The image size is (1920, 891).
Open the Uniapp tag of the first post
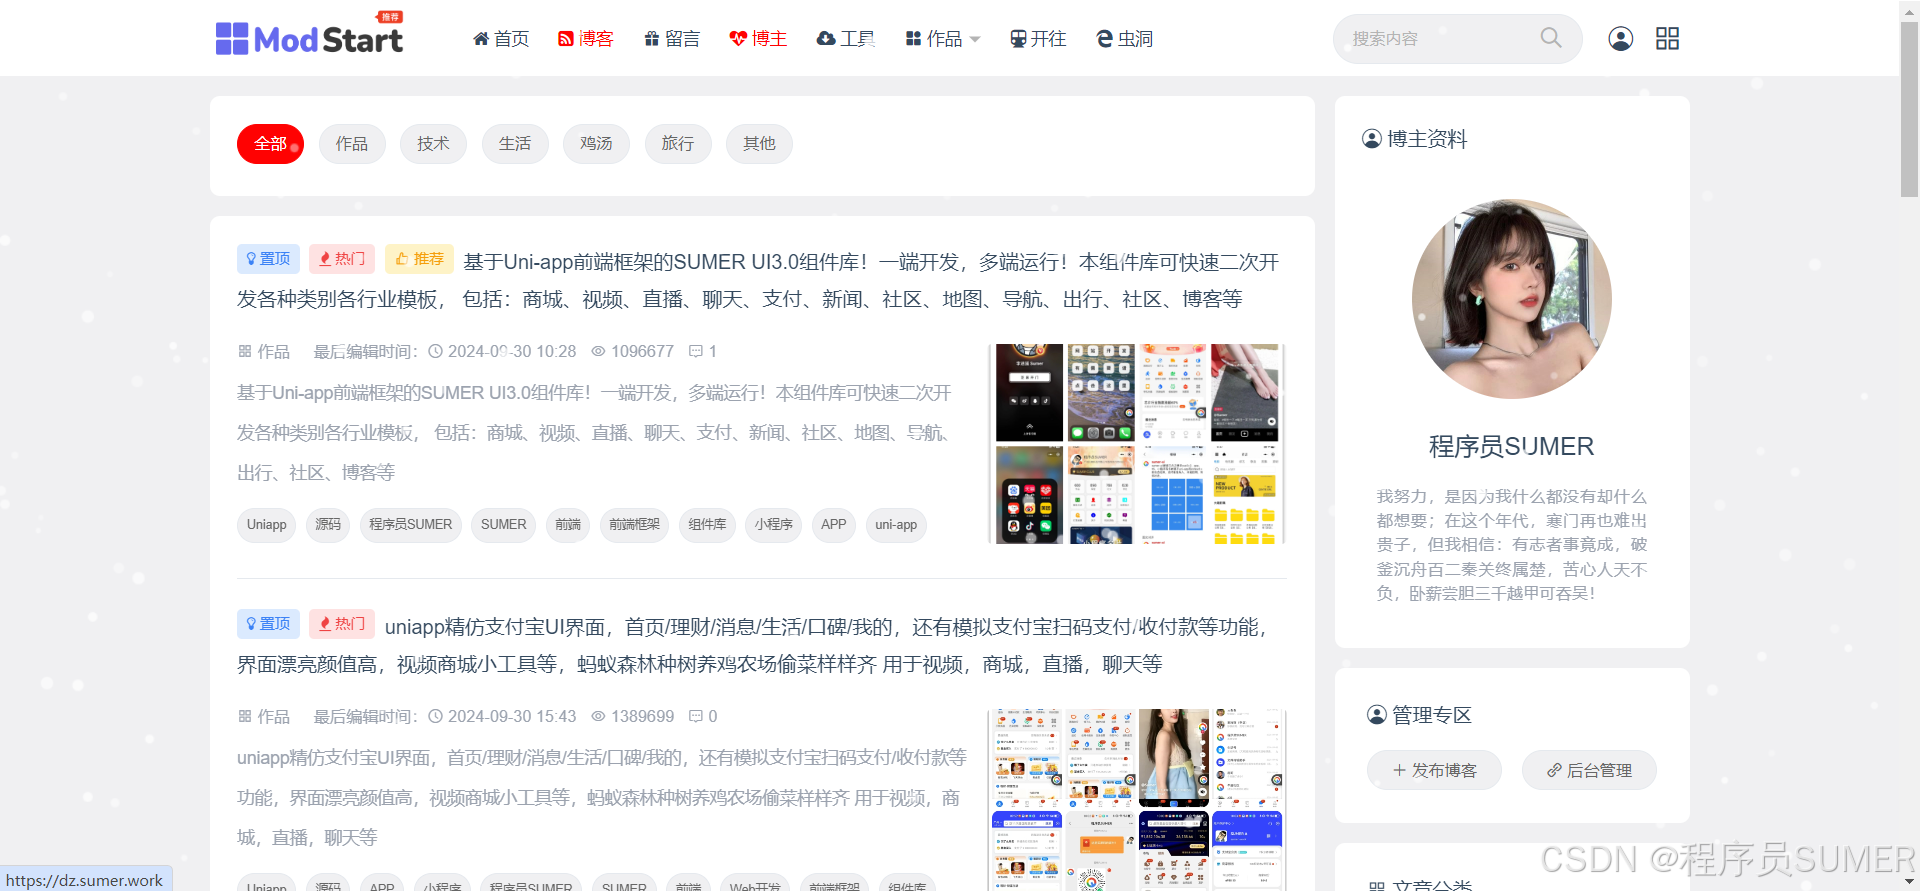tap(267, 525)
